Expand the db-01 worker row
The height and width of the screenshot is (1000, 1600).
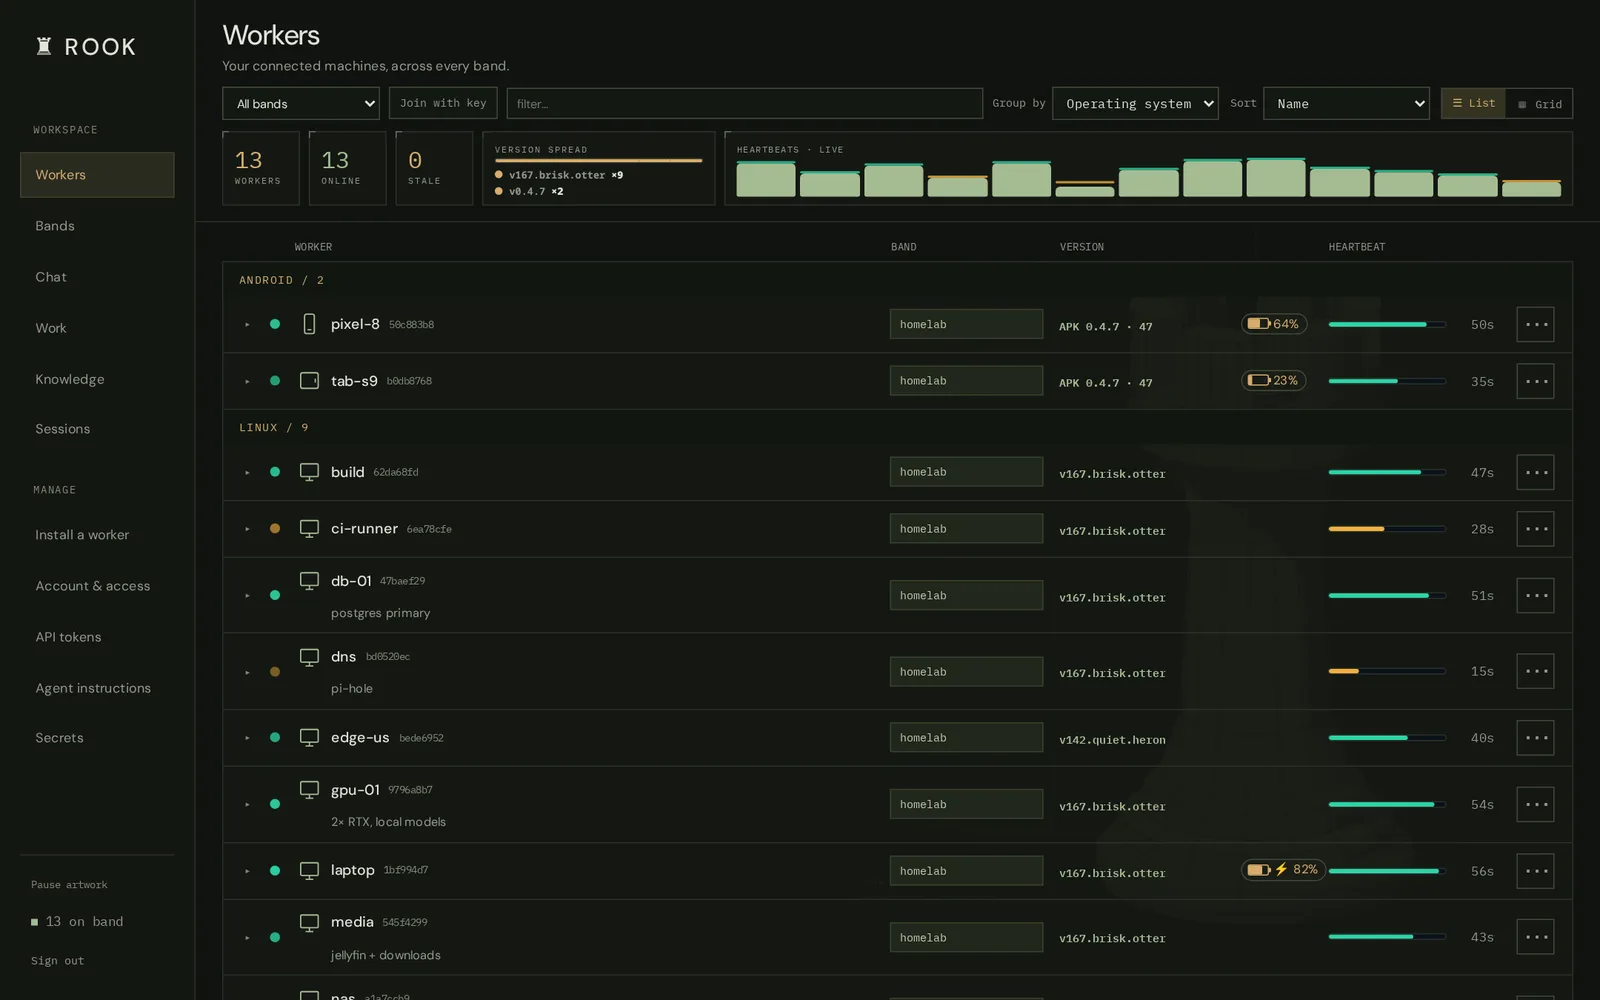(x=247, y=596)
